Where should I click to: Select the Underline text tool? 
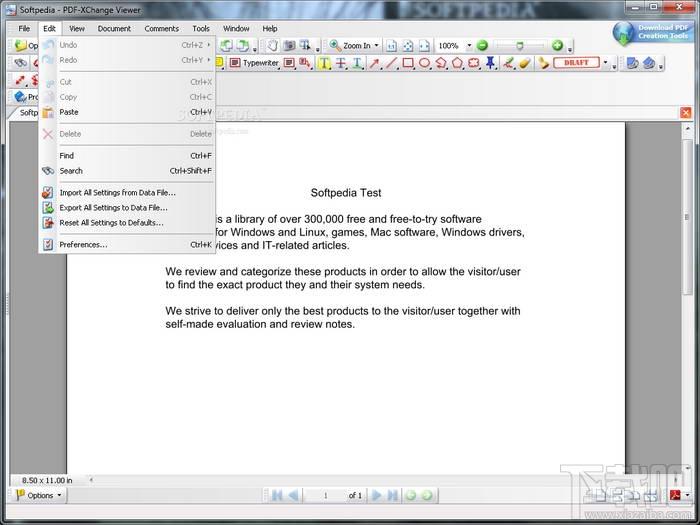click(357, 63)
